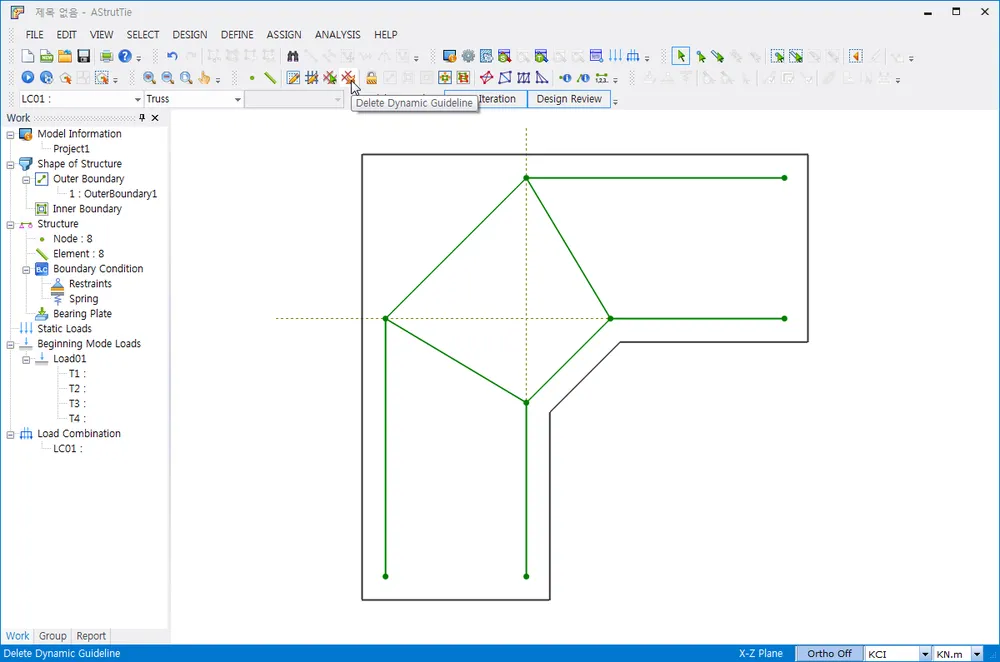Select the Inner Boundary tree item
The width and height of the screenshot is (1000, 662).
(87, 209)
